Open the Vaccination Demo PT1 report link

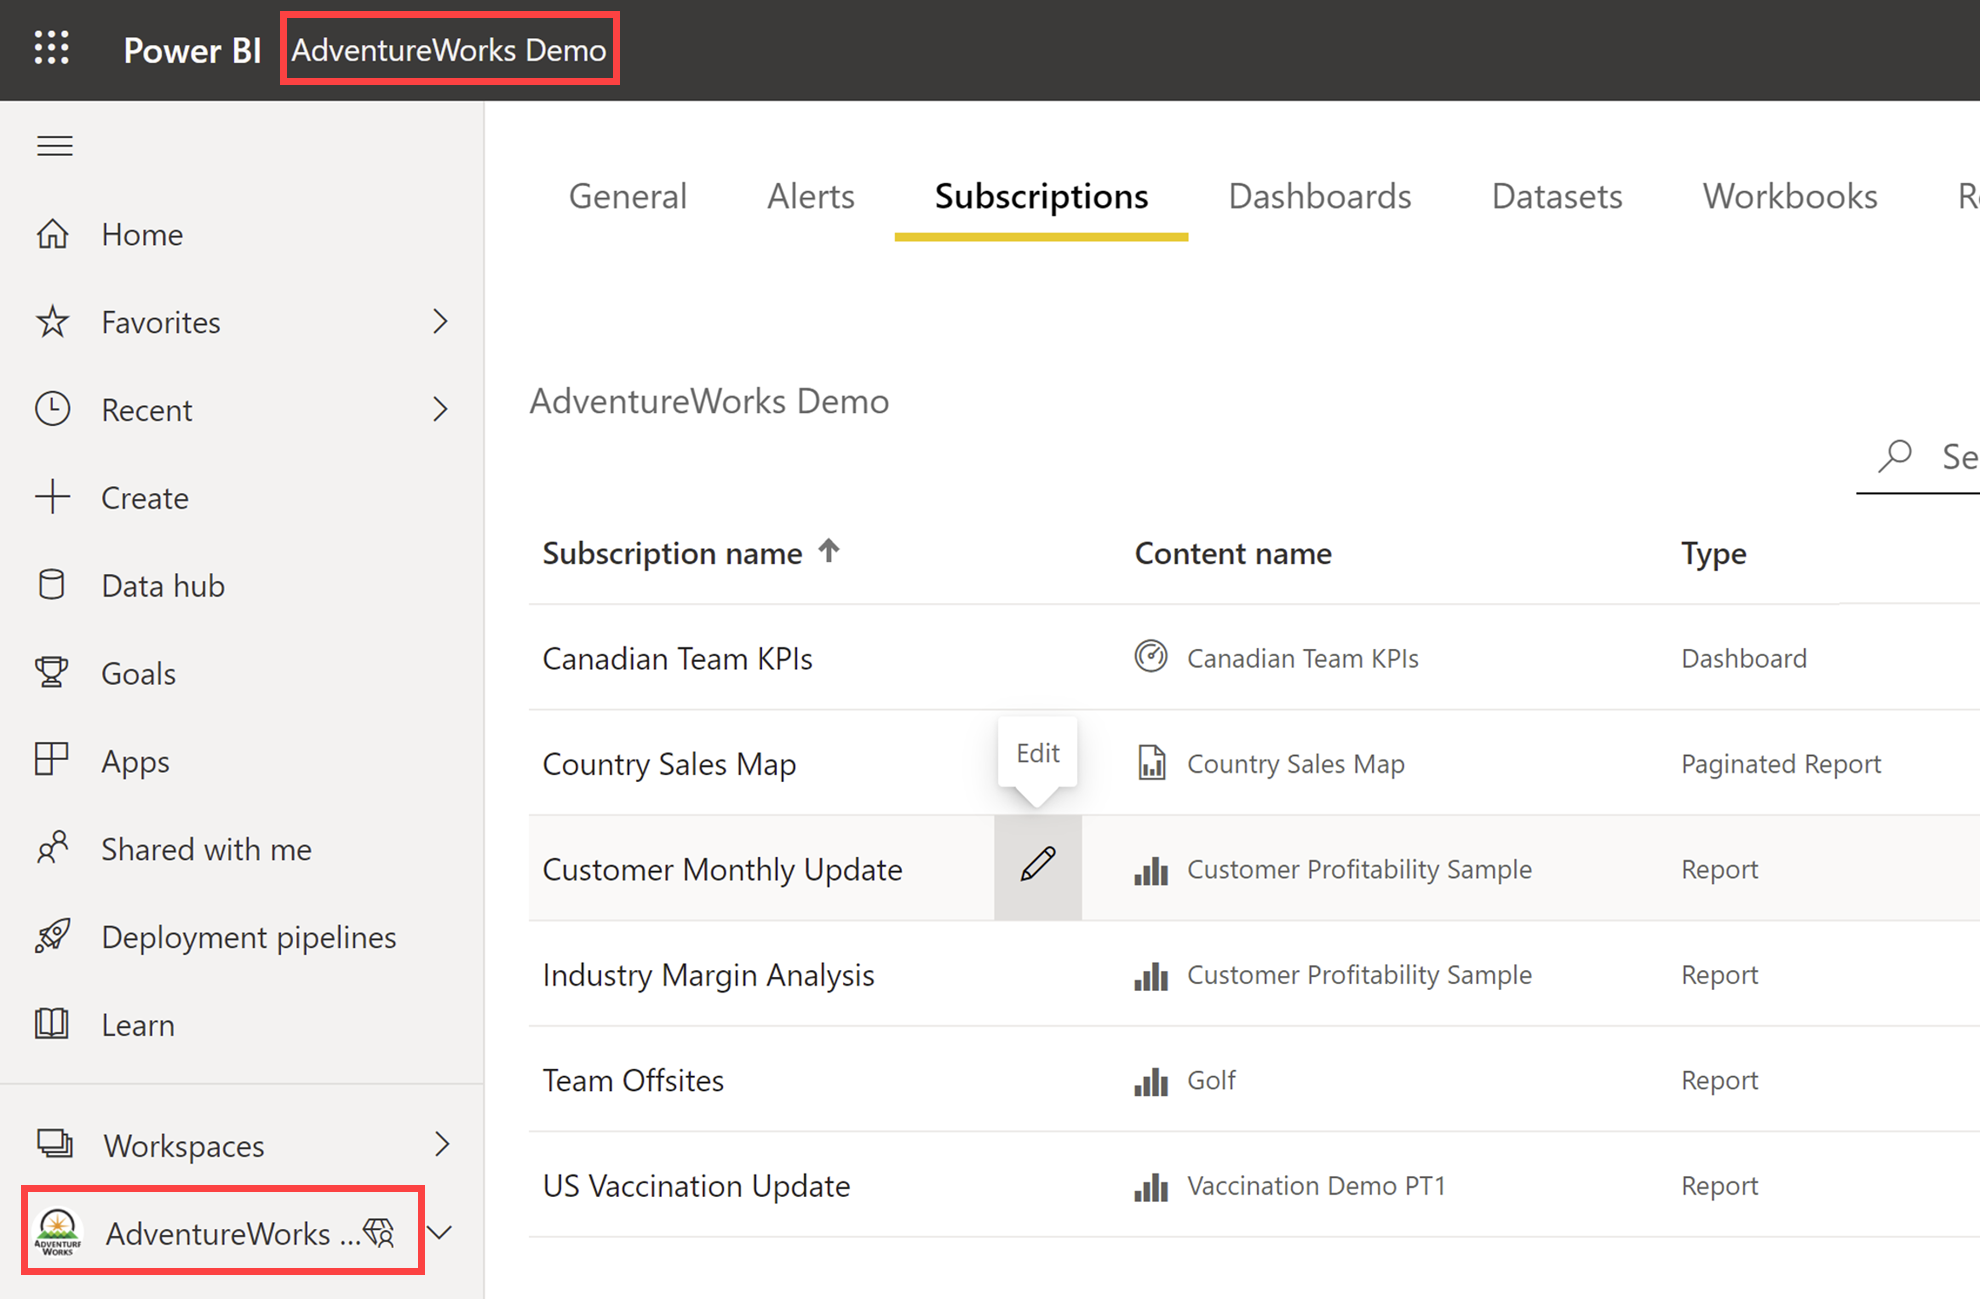point(1316,1185)
